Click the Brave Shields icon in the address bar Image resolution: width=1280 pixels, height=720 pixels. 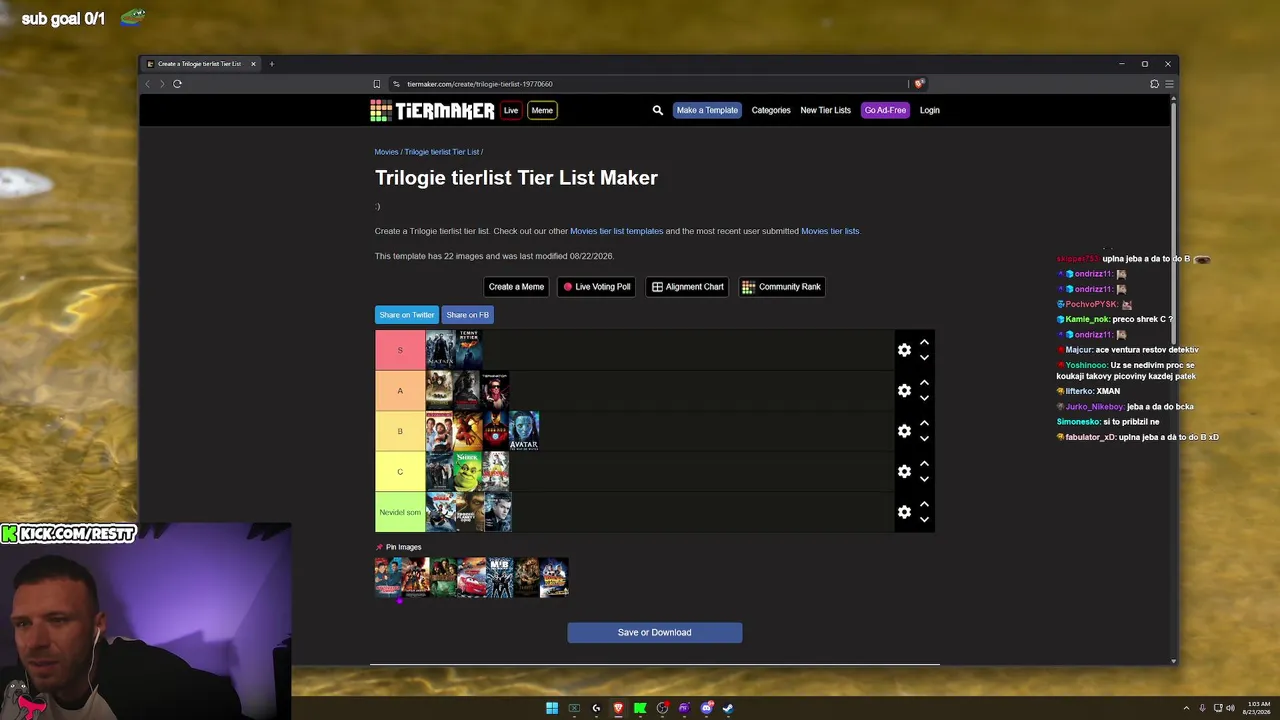click(x=919, y=84)
